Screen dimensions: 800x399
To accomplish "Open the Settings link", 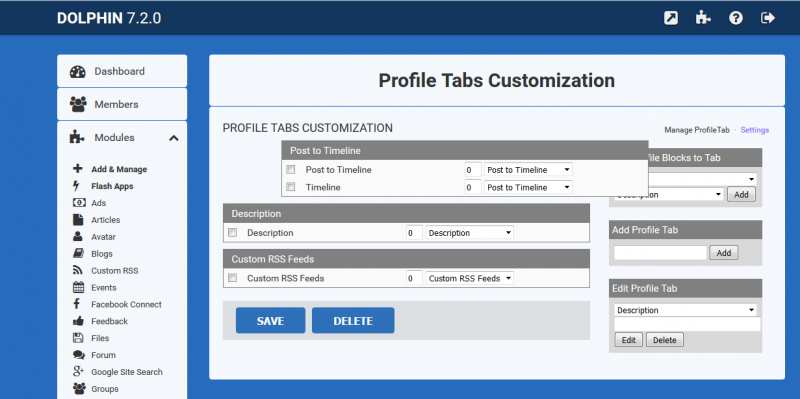I will [x=755, y=130].
